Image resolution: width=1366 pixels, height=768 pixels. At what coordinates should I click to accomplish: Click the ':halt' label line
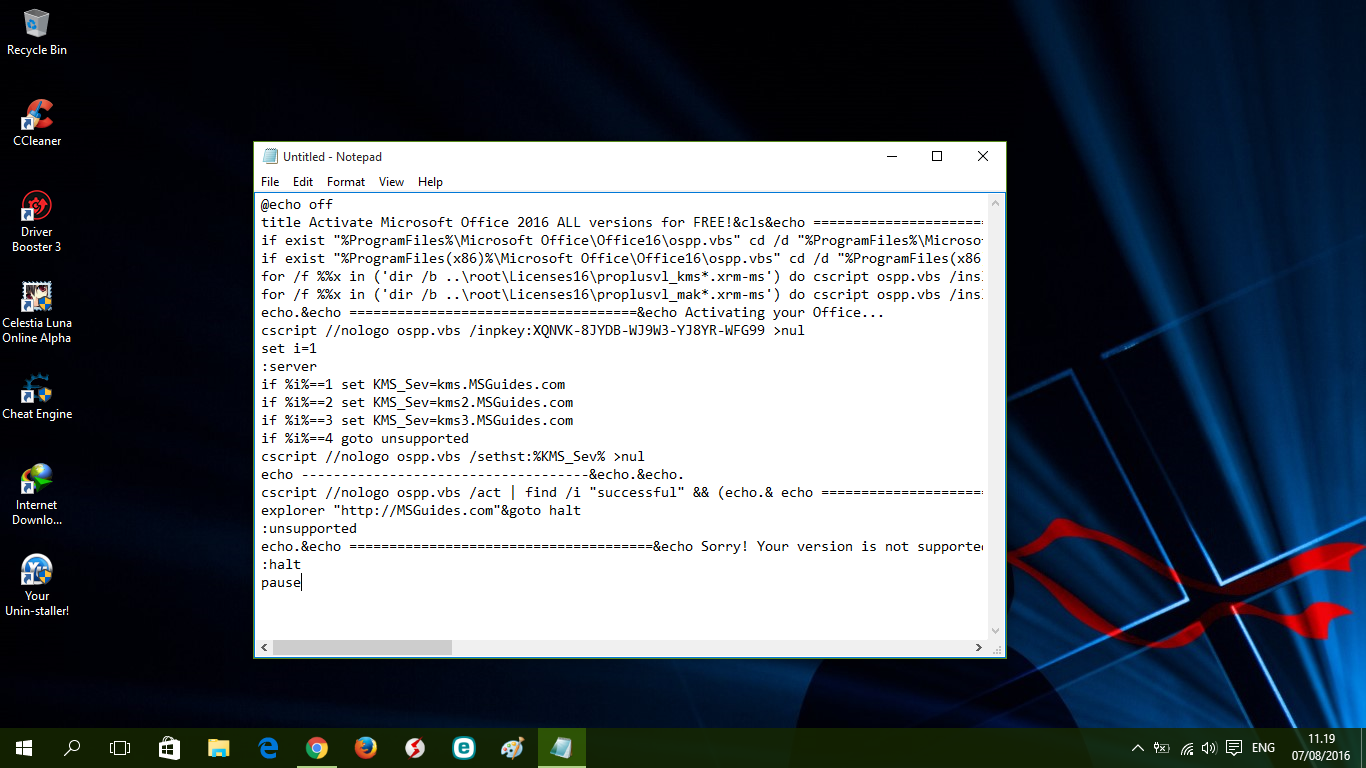[x=281, y=565]
